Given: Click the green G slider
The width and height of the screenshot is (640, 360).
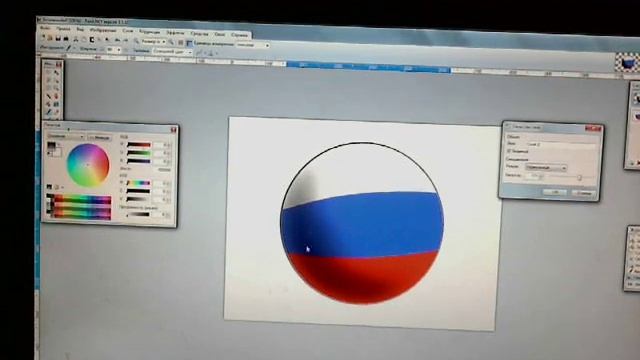Looking at the screenshot, I should tap(139, 153).
